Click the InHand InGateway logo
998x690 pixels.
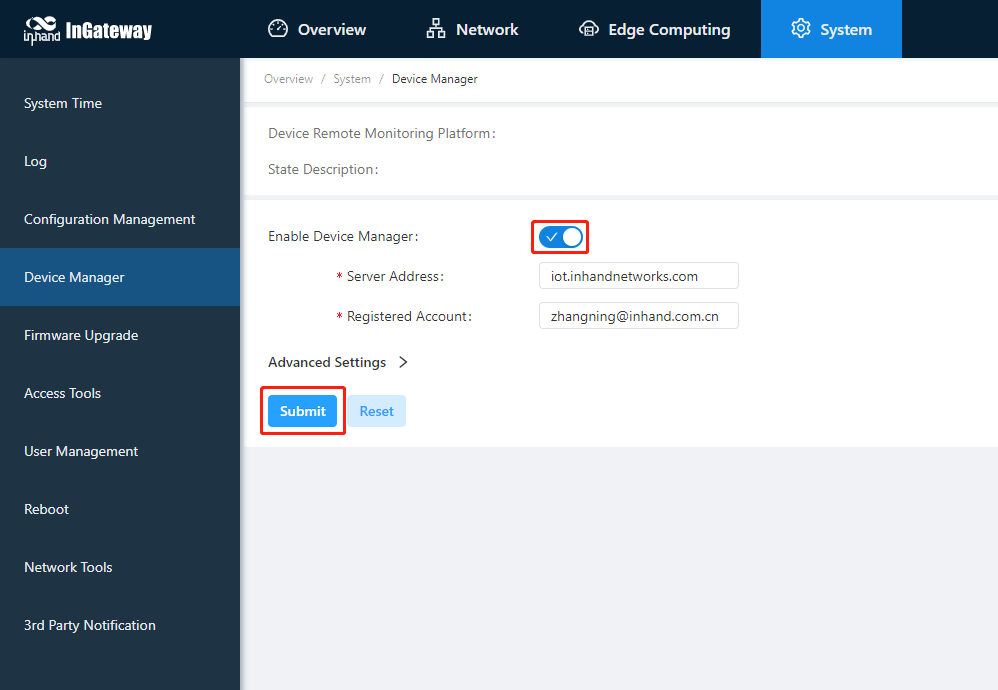click(x=88, y=30)
